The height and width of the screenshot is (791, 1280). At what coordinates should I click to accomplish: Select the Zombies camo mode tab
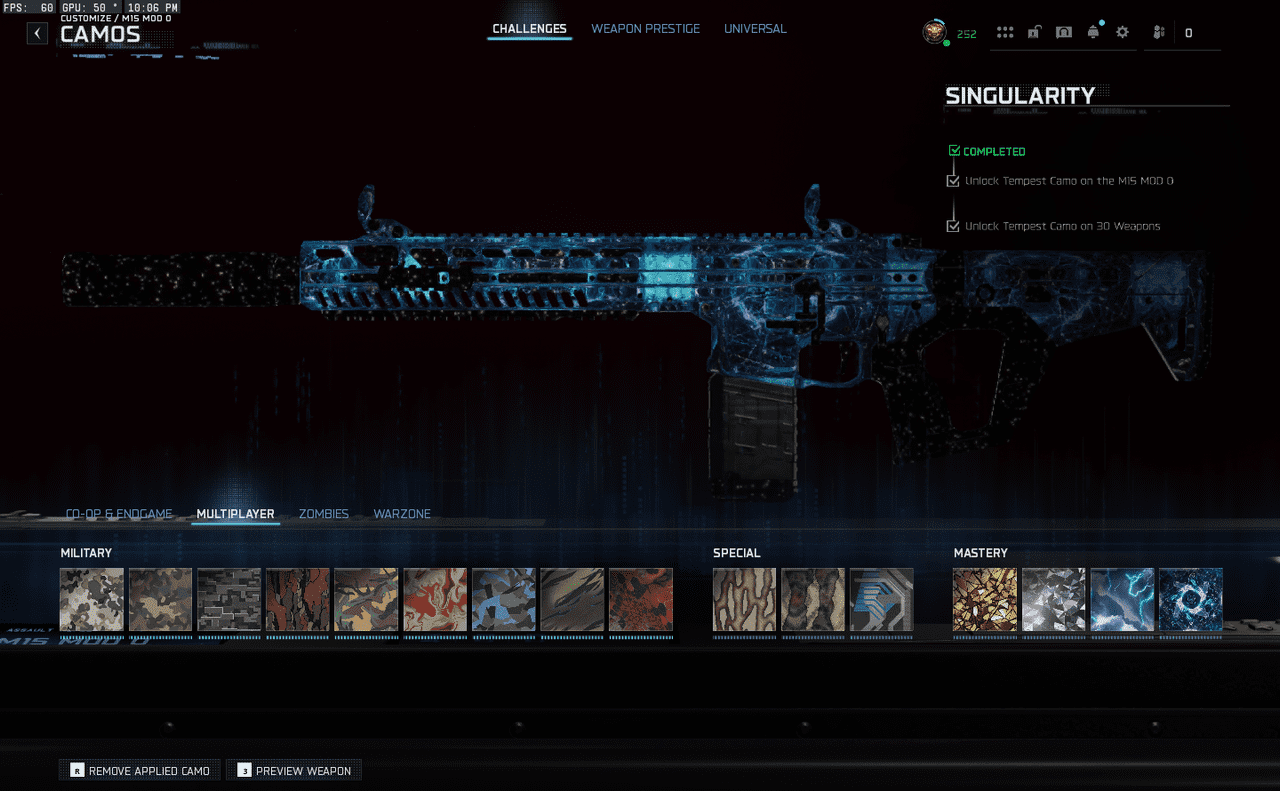point(324,514)
